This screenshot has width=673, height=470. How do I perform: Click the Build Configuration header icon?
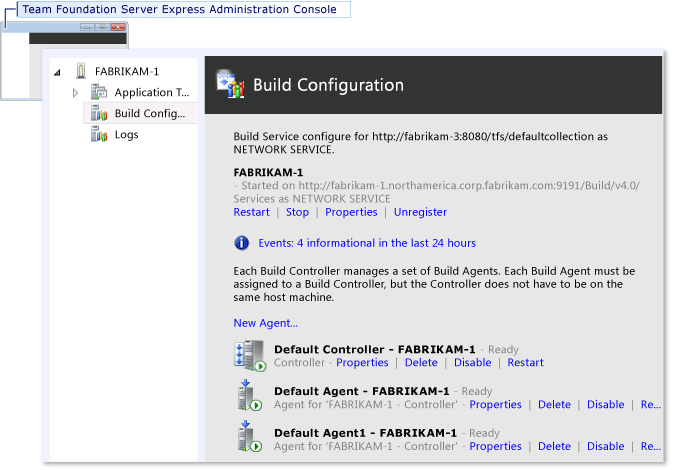(x=230, y=85)
